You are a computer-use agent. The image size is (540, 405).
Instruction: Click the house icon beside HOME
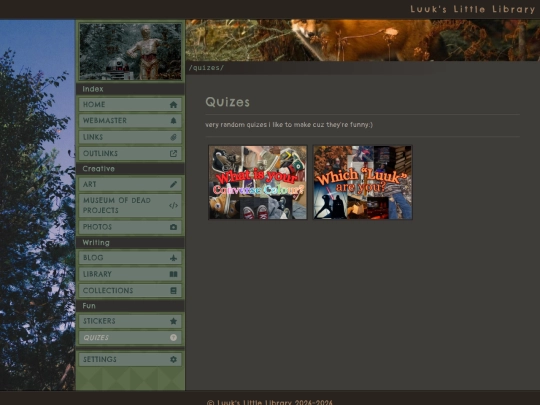[x=173, y=104]
